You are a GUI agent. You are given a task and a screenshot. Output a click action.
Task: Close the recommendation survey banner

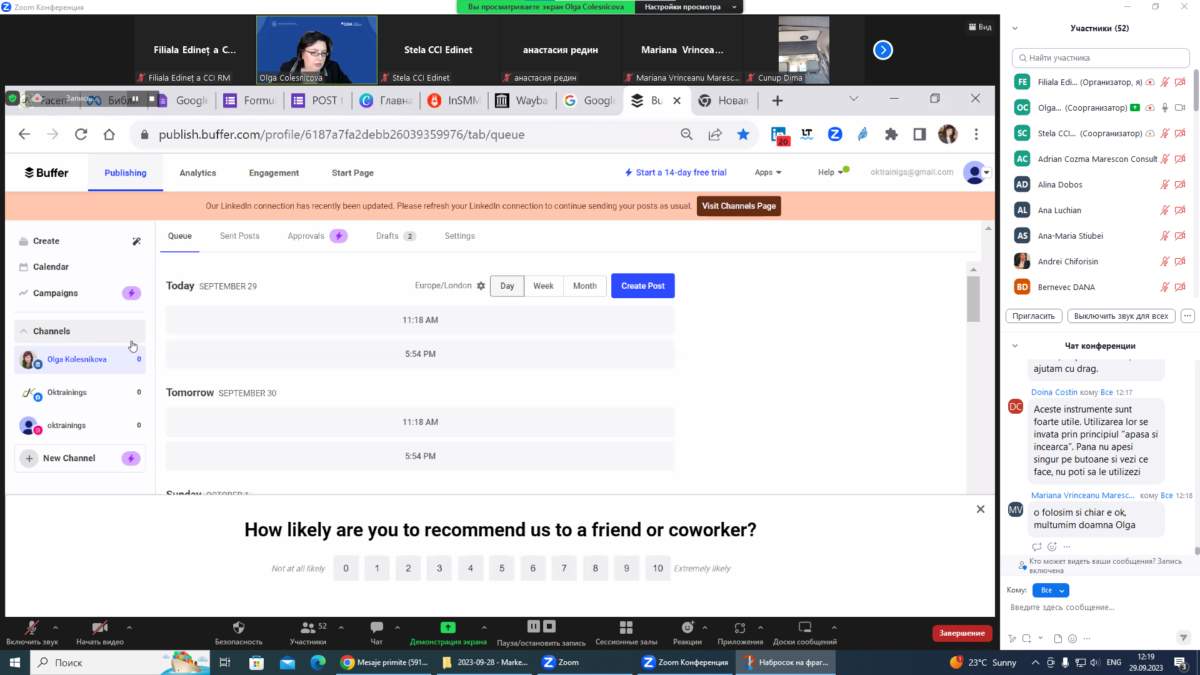coord(980,509)
